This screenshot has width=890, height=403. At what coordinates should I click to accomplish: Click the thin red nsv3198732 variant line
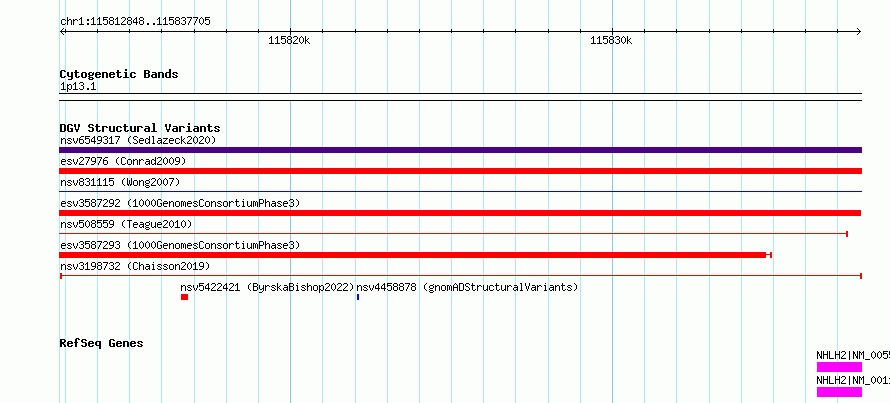point(460,276)
